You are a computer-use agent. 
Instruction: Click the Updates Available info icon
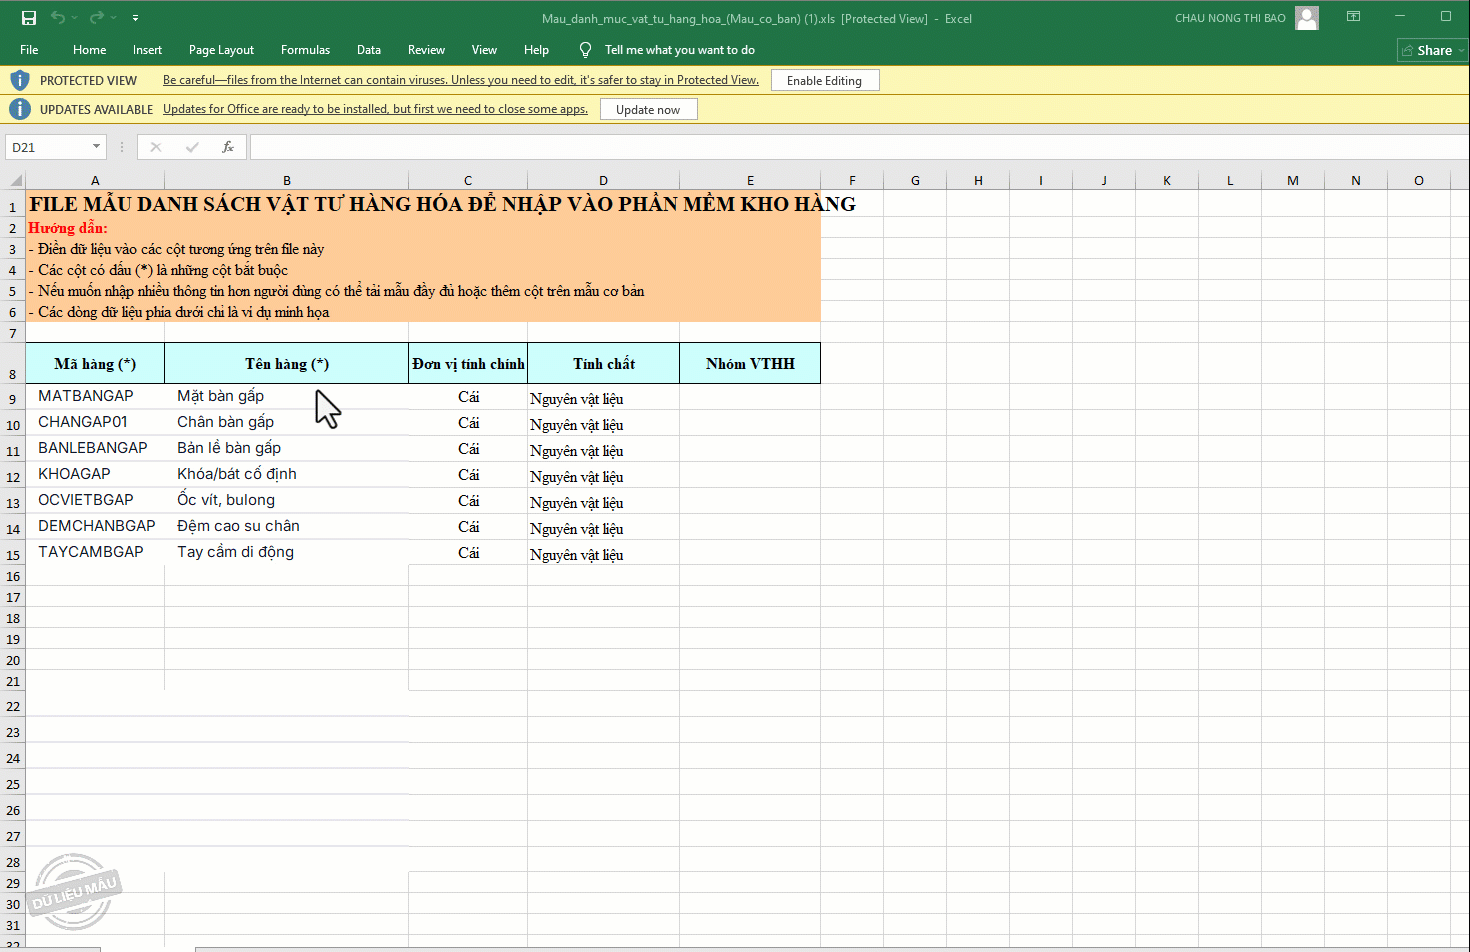coord(19,109)
